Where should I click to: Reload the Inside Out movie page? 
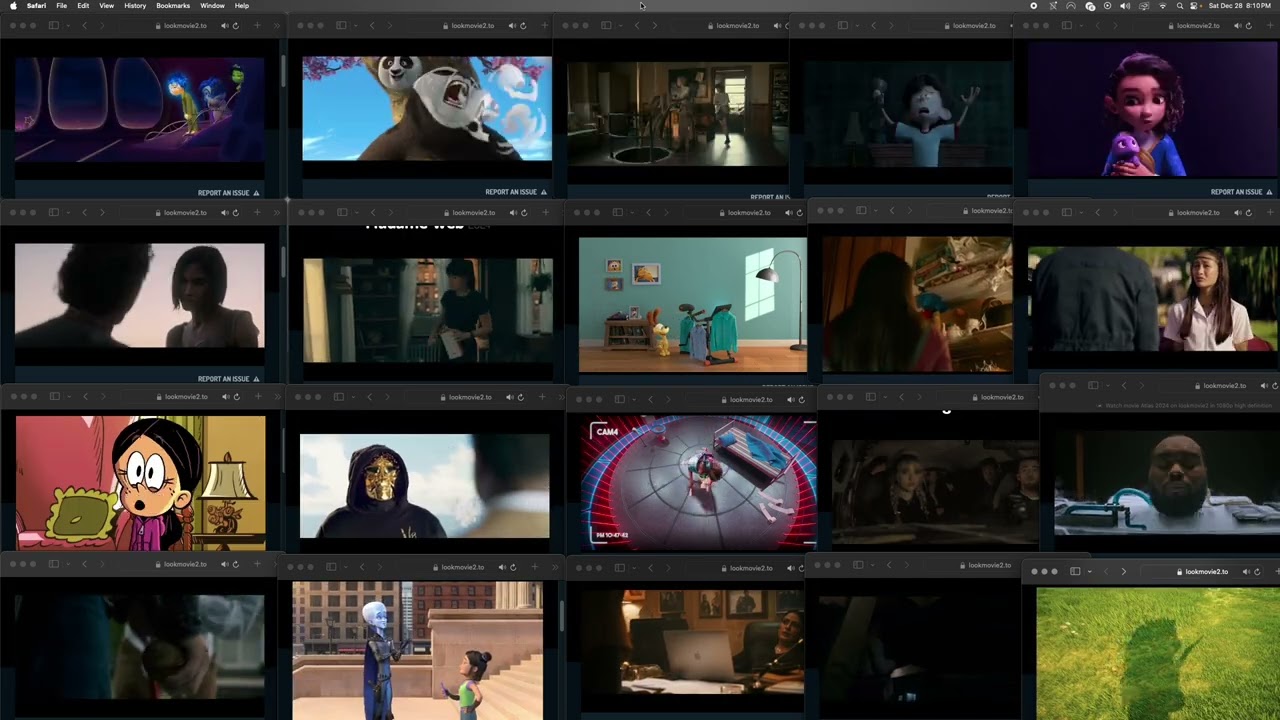(x=235, y=25)
